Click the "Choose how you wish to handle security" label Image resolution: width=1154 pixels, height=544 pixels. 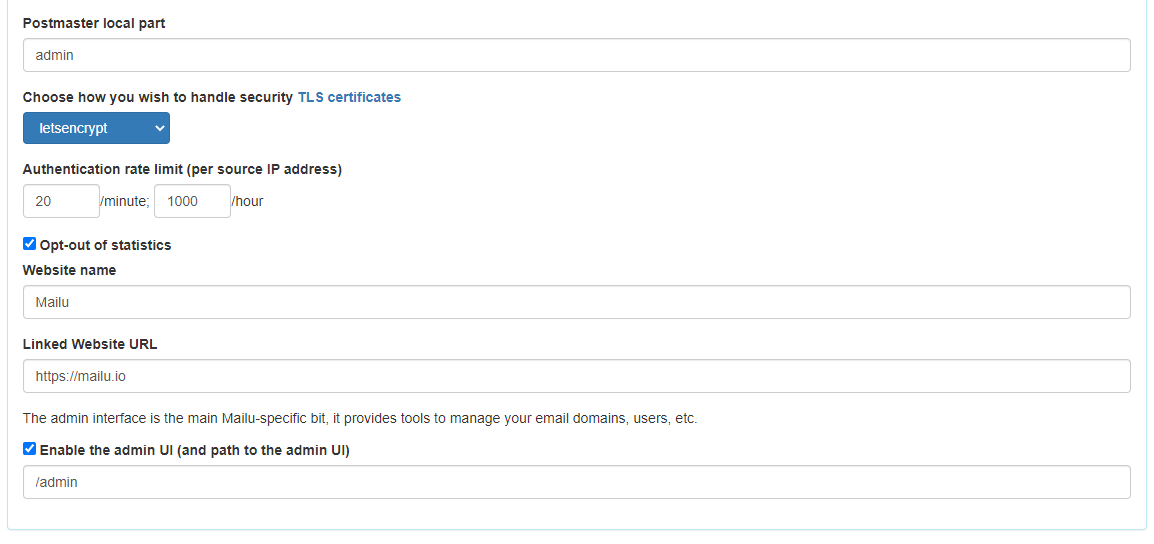(x=158, y=97)
